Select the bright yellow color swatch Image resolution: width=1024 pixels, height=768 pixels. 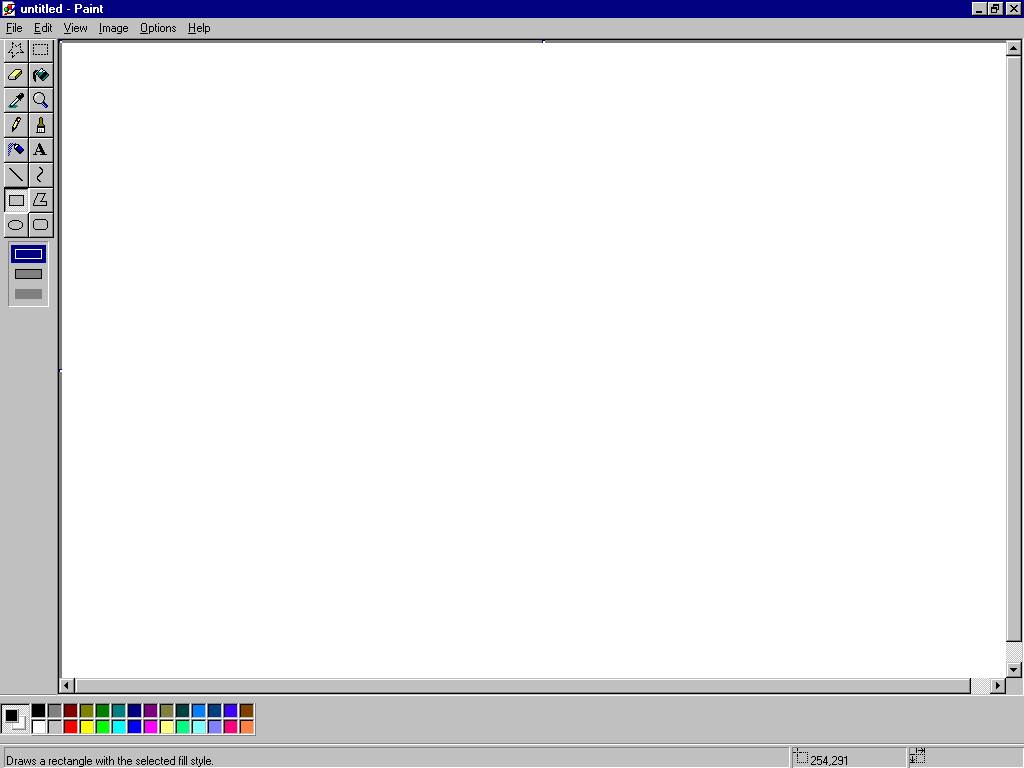87,727
